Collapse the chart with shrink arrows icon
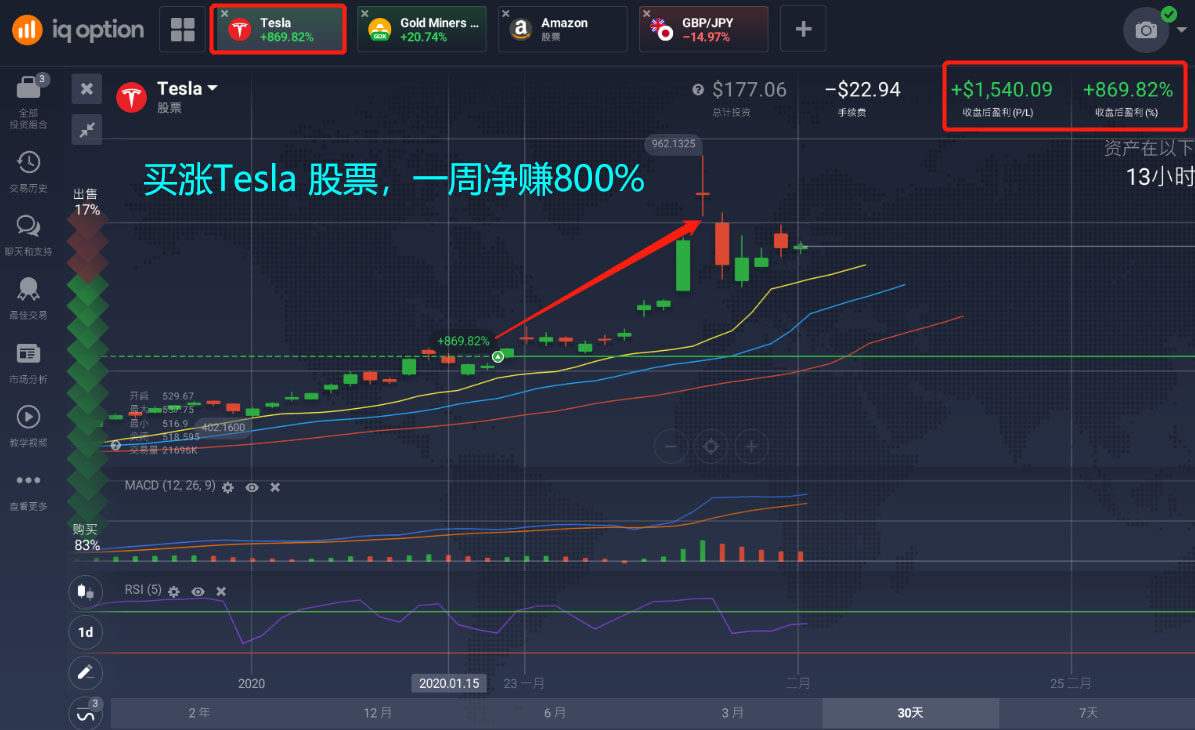The height and width of the screenshot is (730, 1195). (87, 129)
